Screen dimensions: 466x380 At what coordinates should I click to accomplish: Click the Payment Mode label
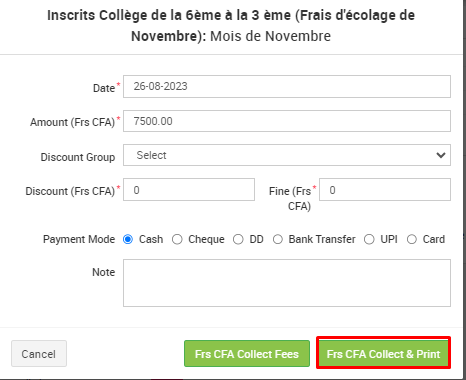coord(79,239)
